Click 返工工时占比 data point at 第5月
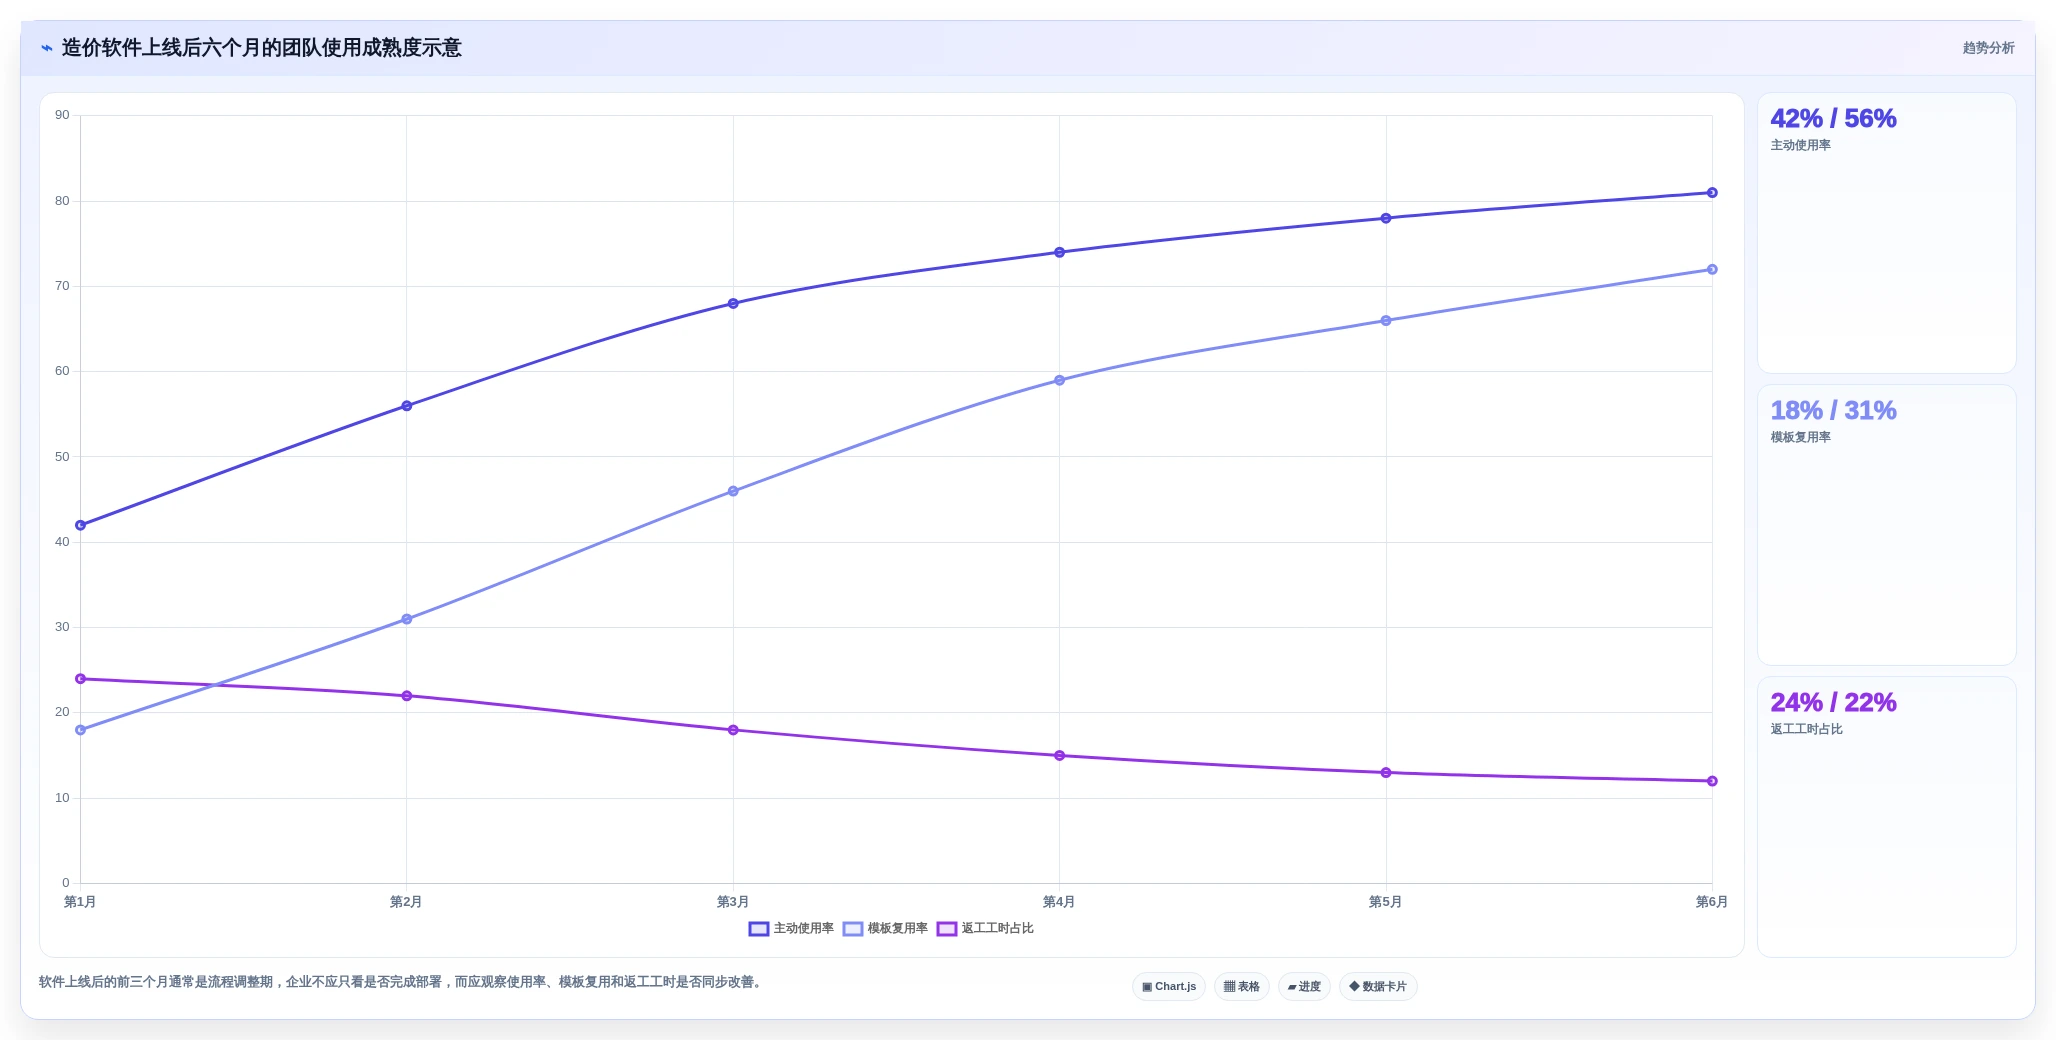 1386,773
